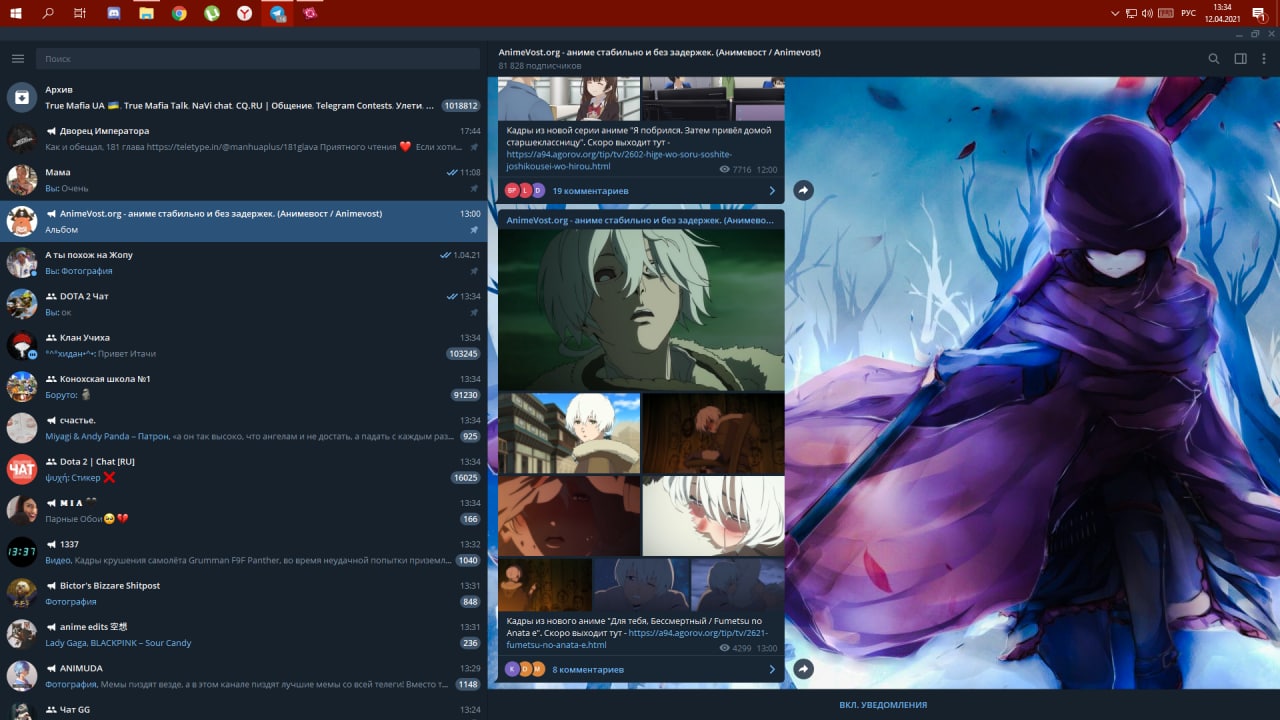Launch Google Chrome from the taskbar
Viewport: 1280px width, 720px height.
click(x=179, y=13)
